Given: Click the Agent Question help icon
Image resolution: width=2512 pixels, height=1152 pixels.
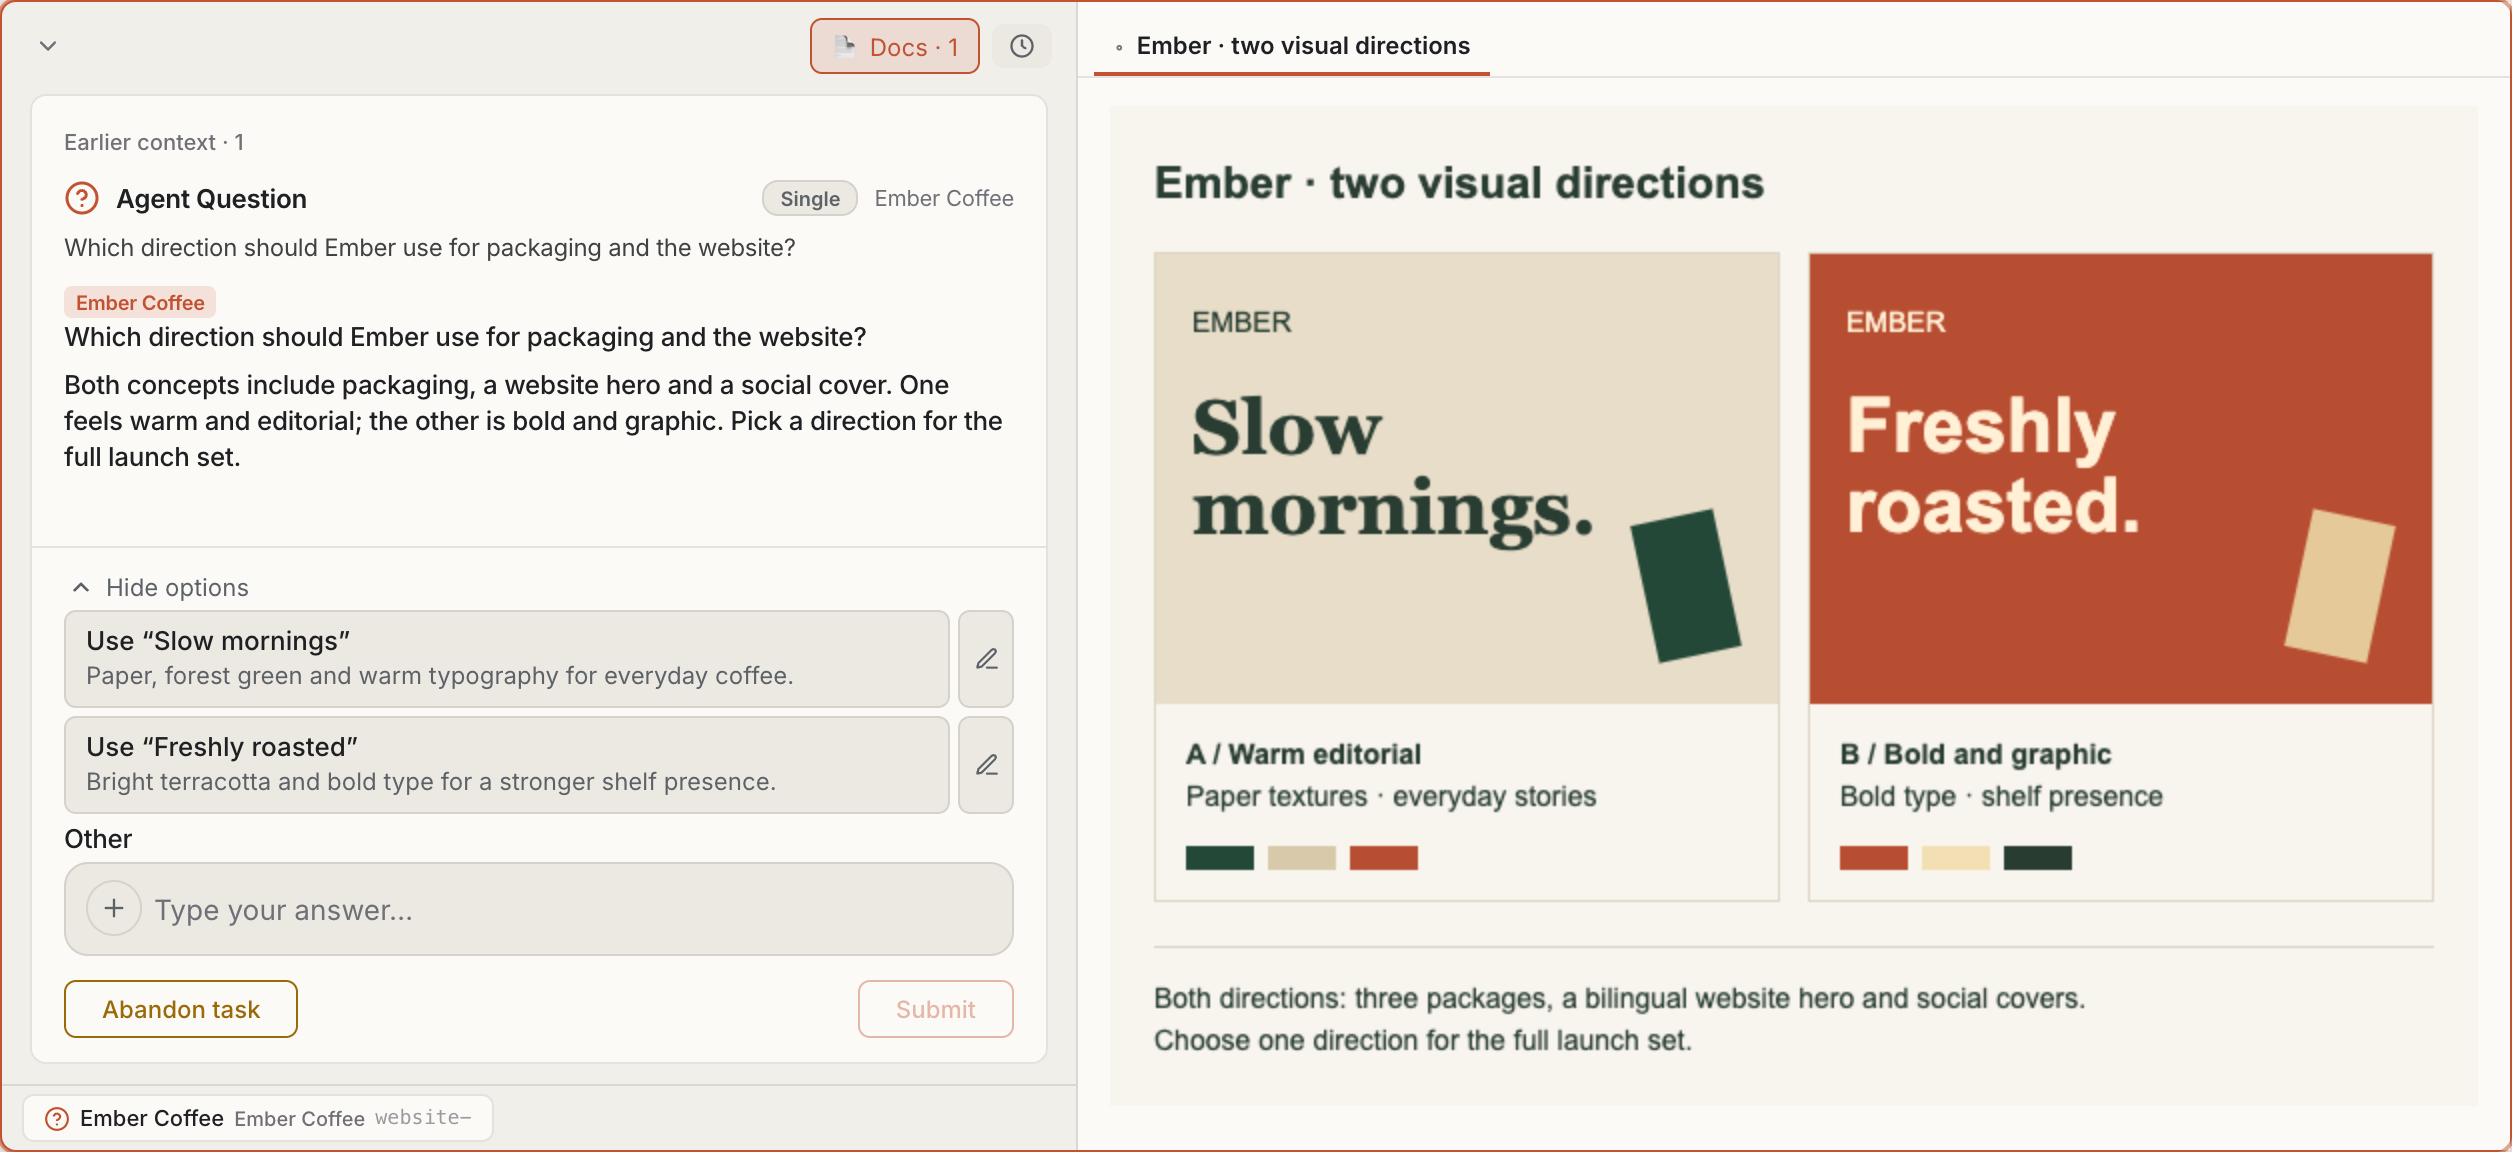Looking at the screenshot, I should tap(82, 198).
